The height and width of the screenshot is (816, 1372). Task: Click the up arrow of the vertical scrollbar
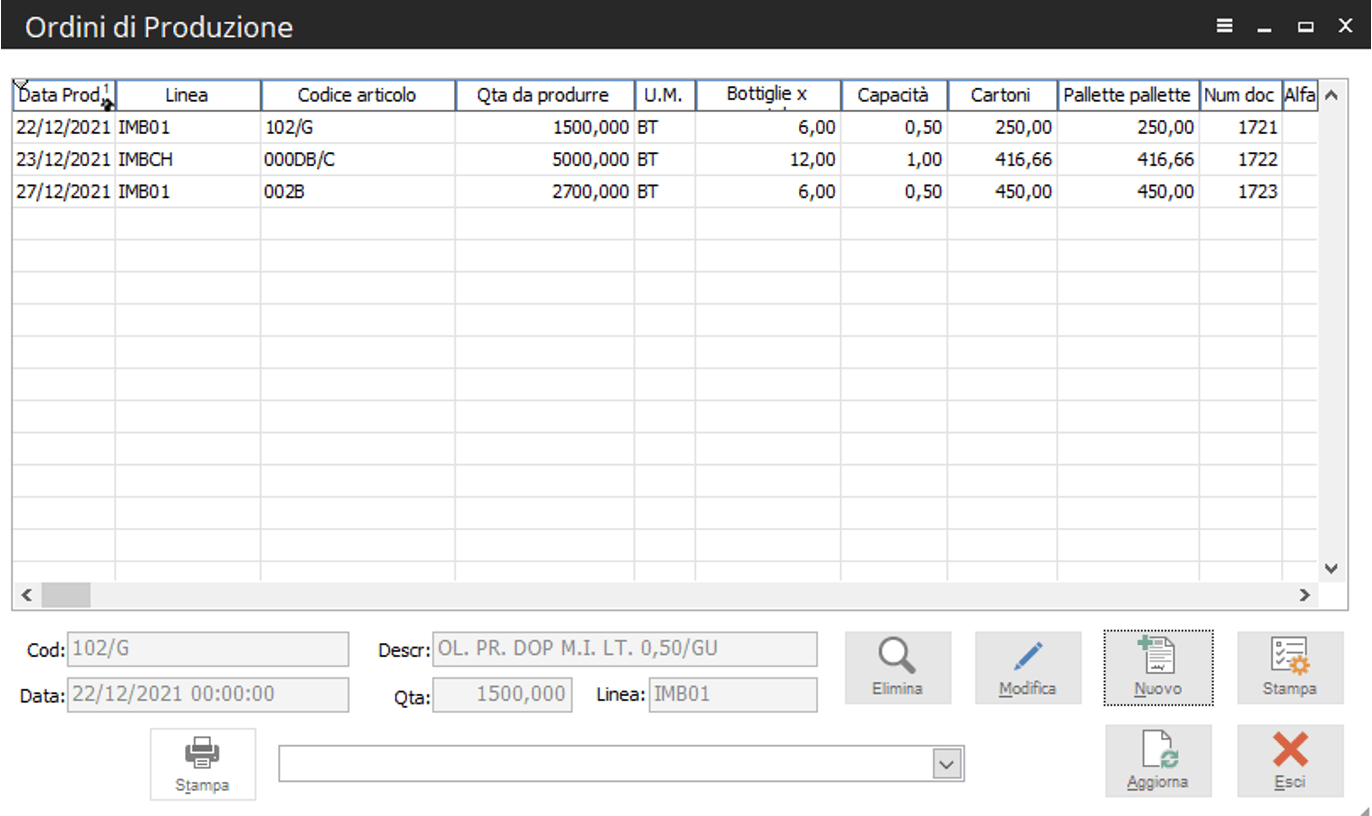pyautogui.click(x=1331, y=96)
